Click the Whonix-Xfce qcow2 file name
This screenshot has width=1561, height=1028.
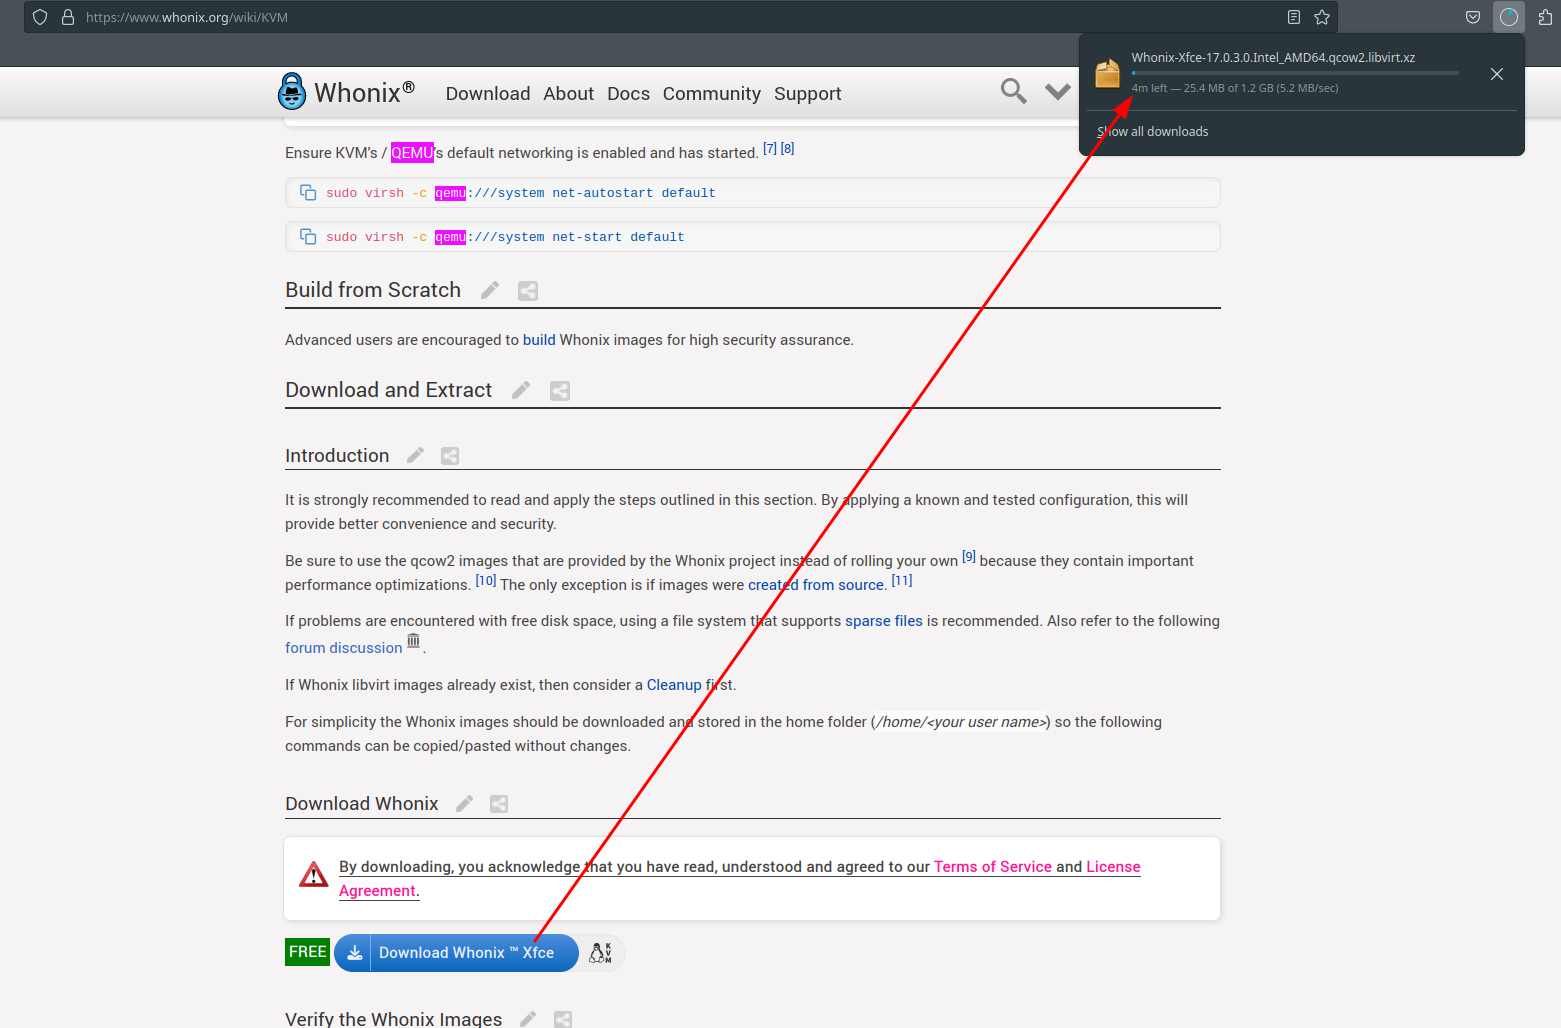pos(1273,58)
